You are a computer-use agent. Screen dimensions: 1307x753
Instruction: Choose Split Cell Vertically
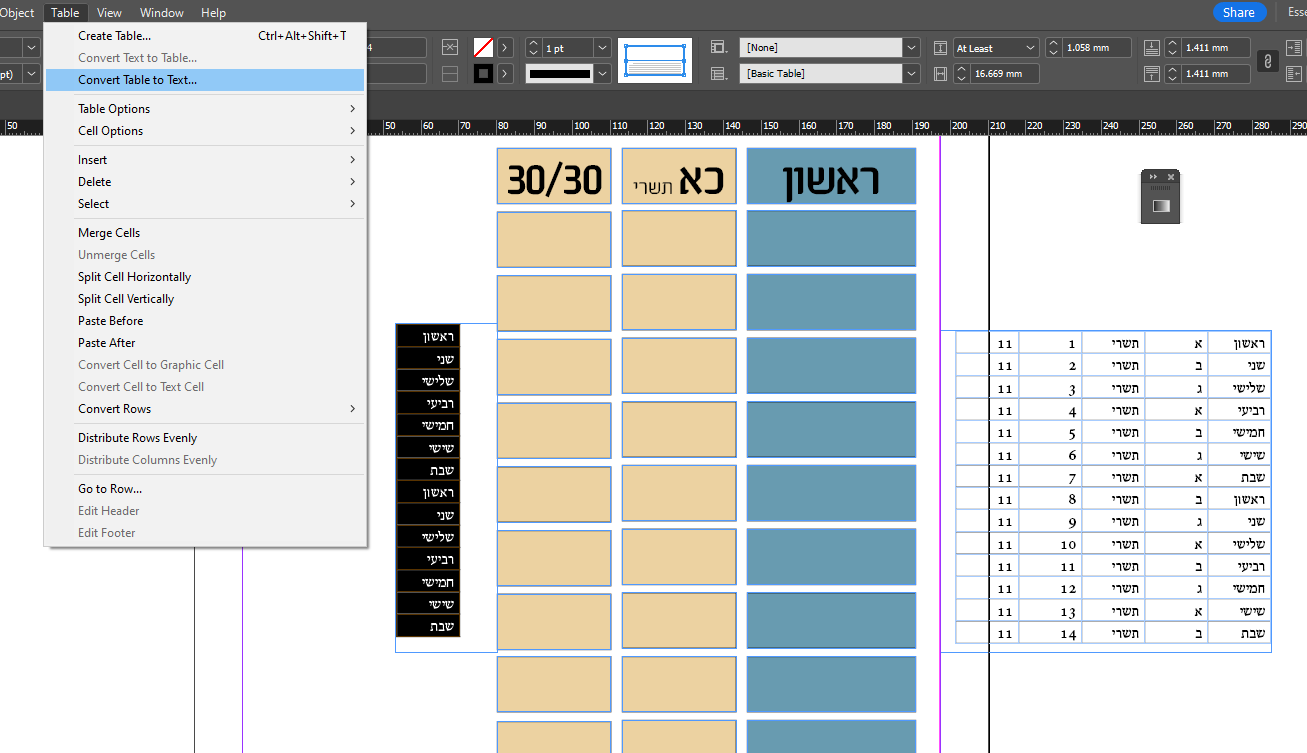point(205,299)
